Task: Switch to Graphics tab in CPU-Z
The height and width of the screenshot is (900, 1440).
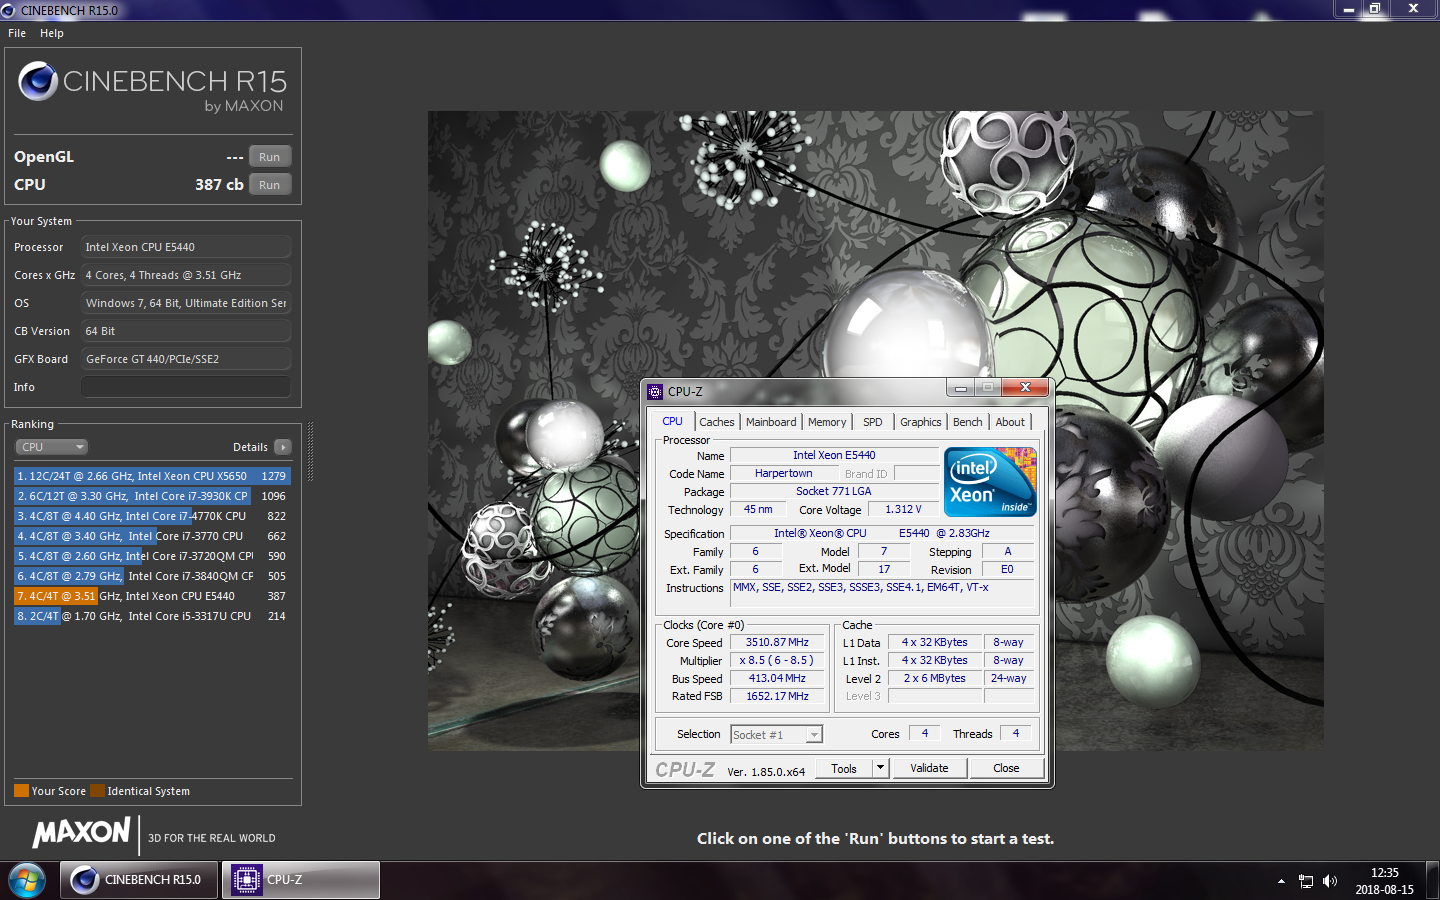Action: 921,422
